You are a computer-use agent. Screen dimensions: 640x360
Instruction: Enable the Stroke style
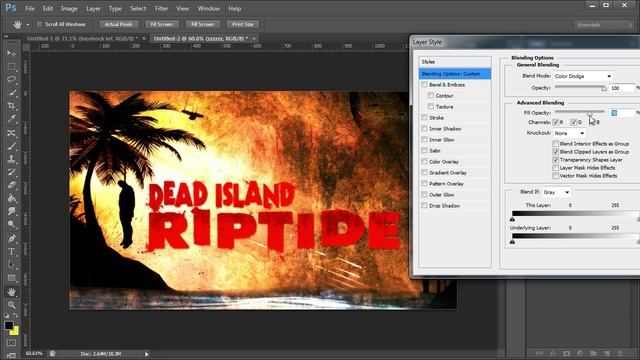tap(424, 118)
